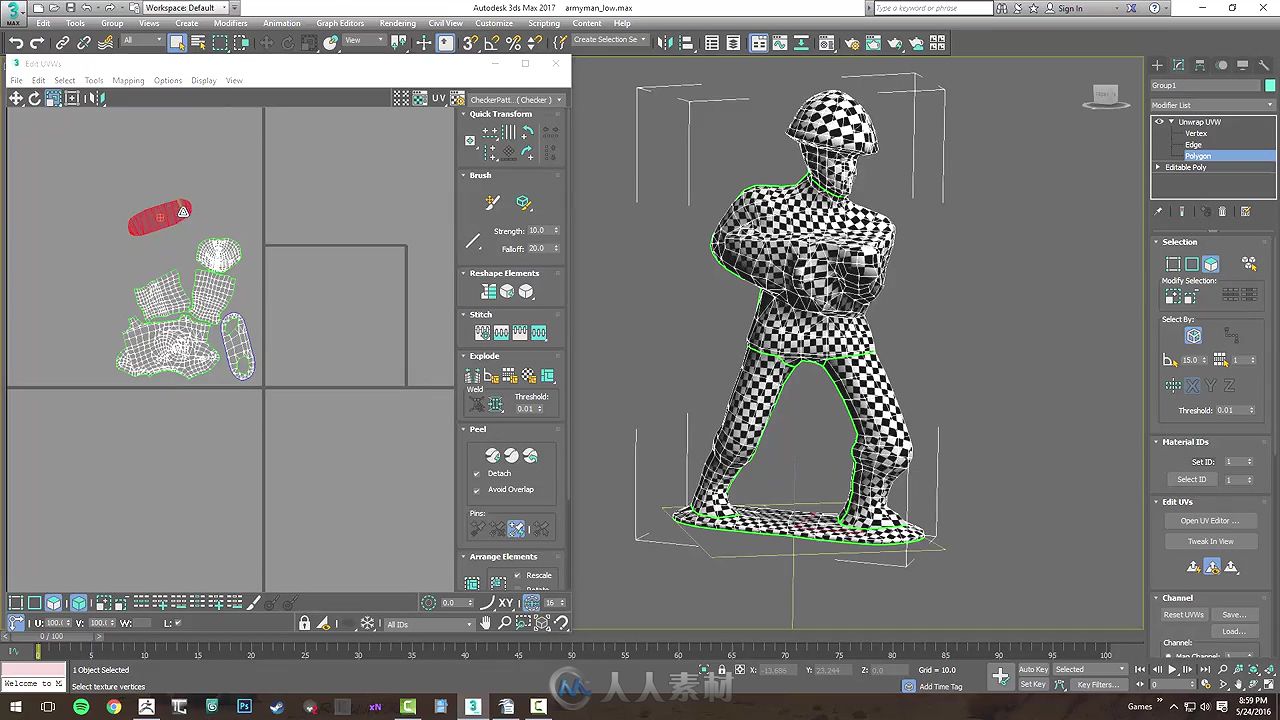Open Spotify from Windows taskbar
The width and height of the screenshot is (1280, 720).
81,706
